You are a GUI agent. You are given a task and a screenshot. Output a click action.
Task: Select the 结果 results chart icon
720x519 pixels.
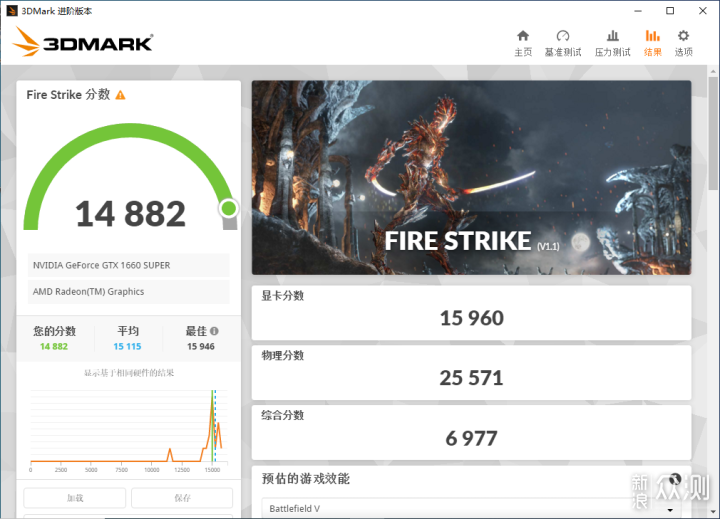coord(652,36)
